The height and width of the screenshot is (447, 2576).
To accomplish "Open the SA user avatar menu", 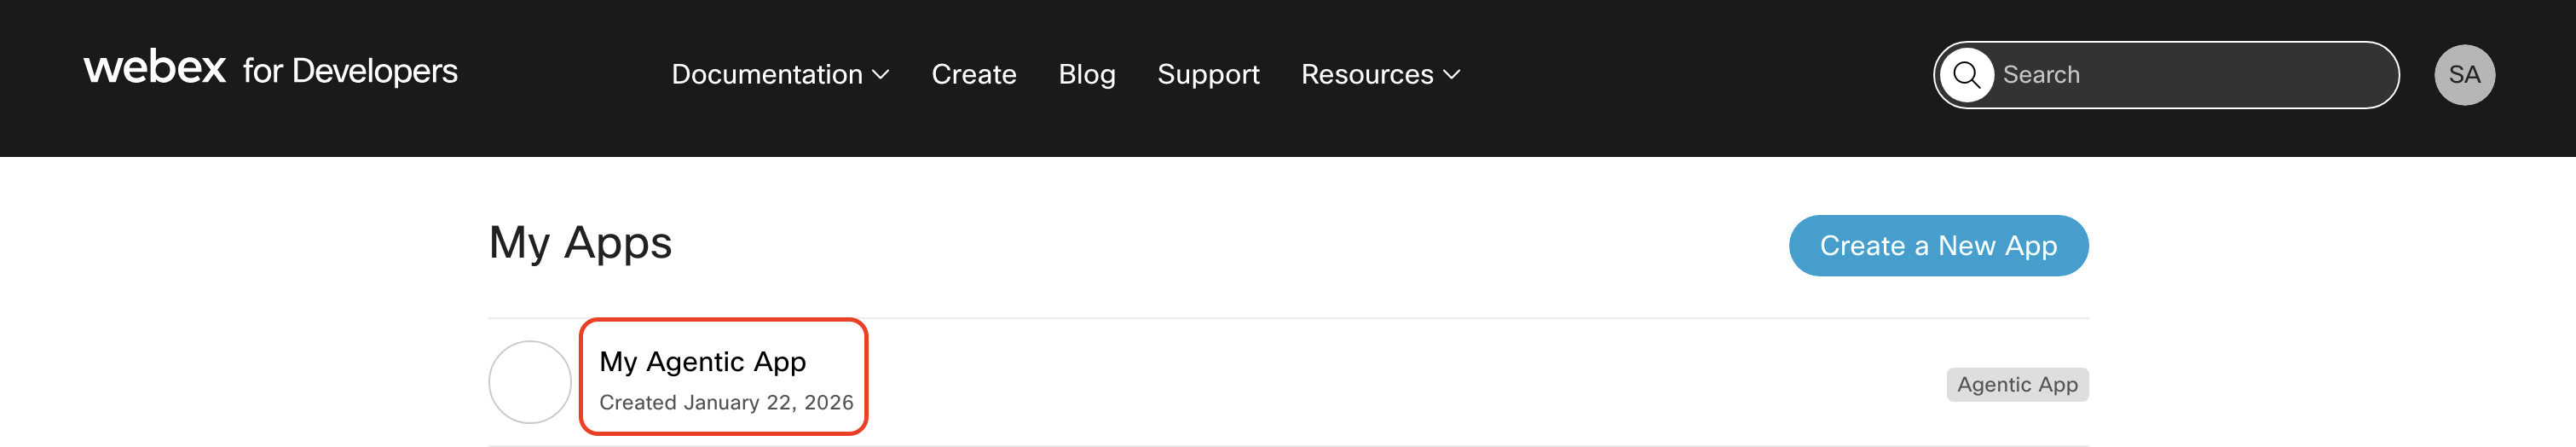I will point(2464,75).
